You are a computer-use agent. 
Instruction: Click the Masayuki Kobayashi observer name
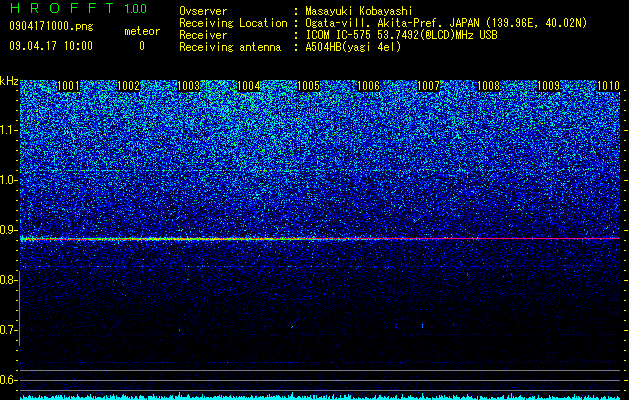point(359,11)
